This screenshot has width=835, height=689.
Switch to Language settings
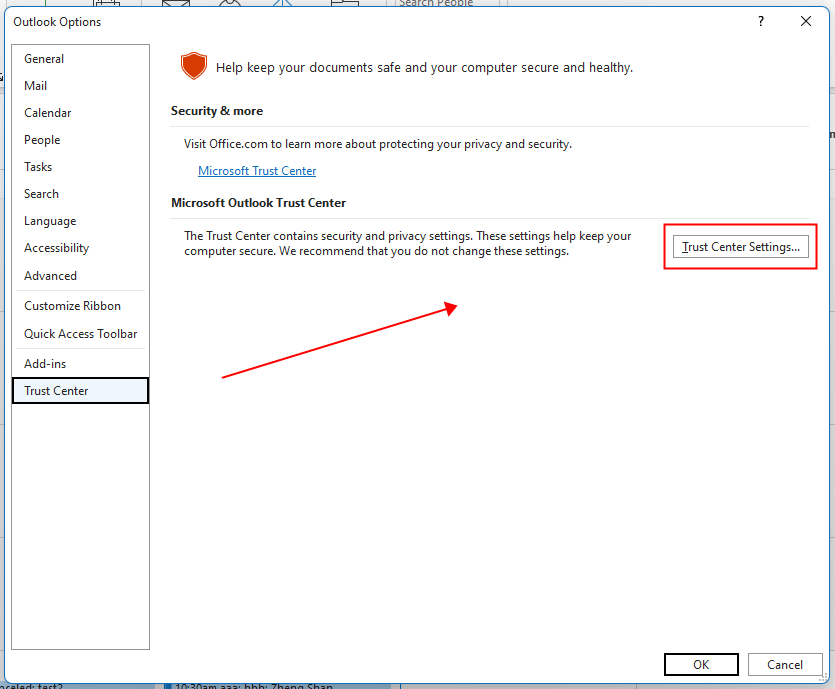[x=50, y=221]
